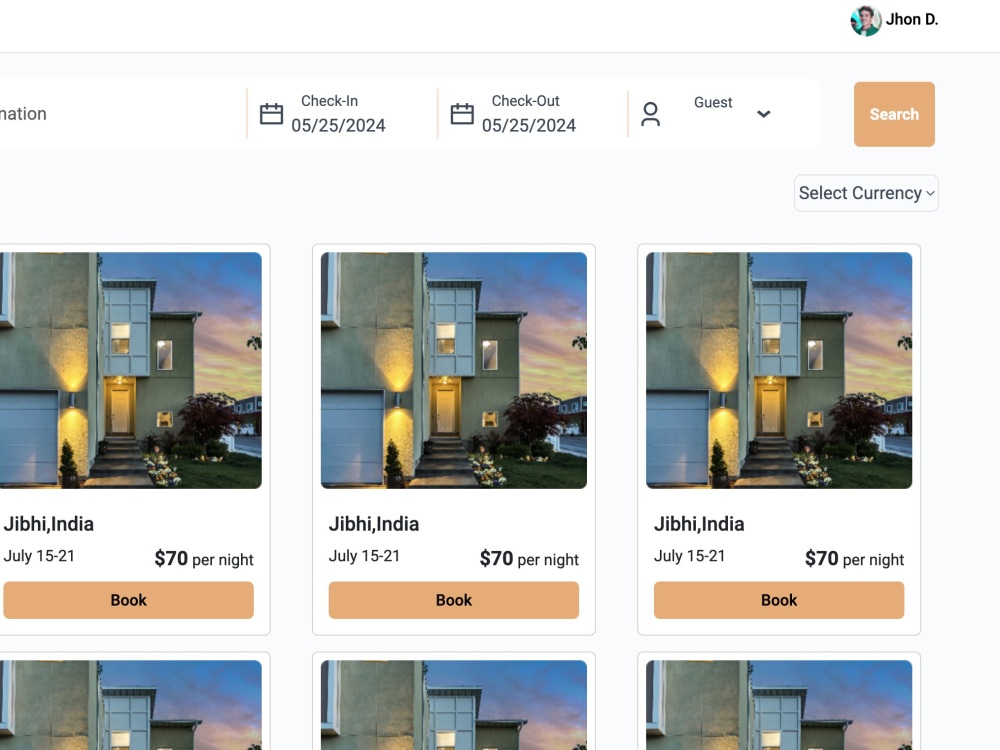Screen dimensions: 1000x750
Task: Click the destination input field
Action: (x=121, y=114)
